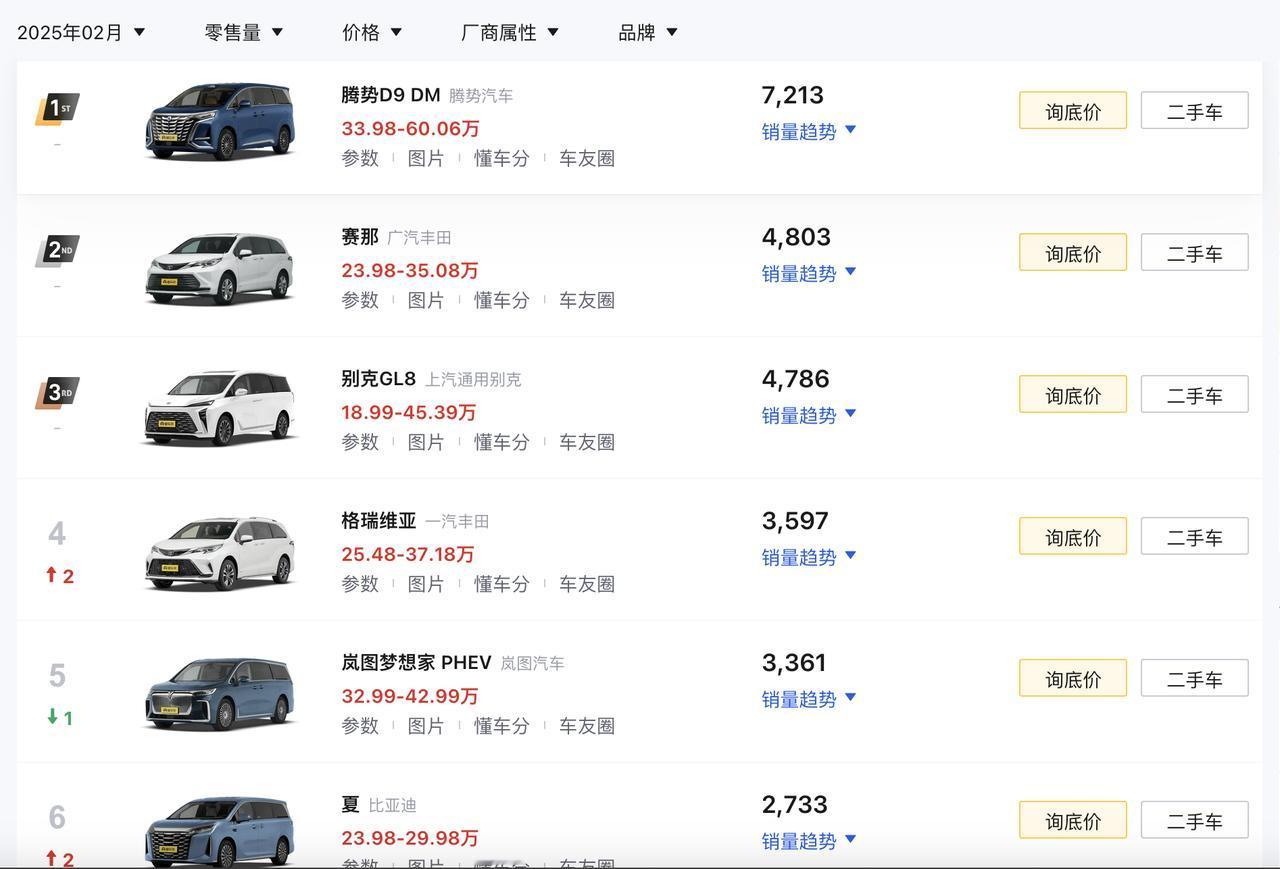Image resolution: width=1280 pixels, height=869 pixels.
Task: Click the 3rd place rank badge icon
Action: pos(57,392)
